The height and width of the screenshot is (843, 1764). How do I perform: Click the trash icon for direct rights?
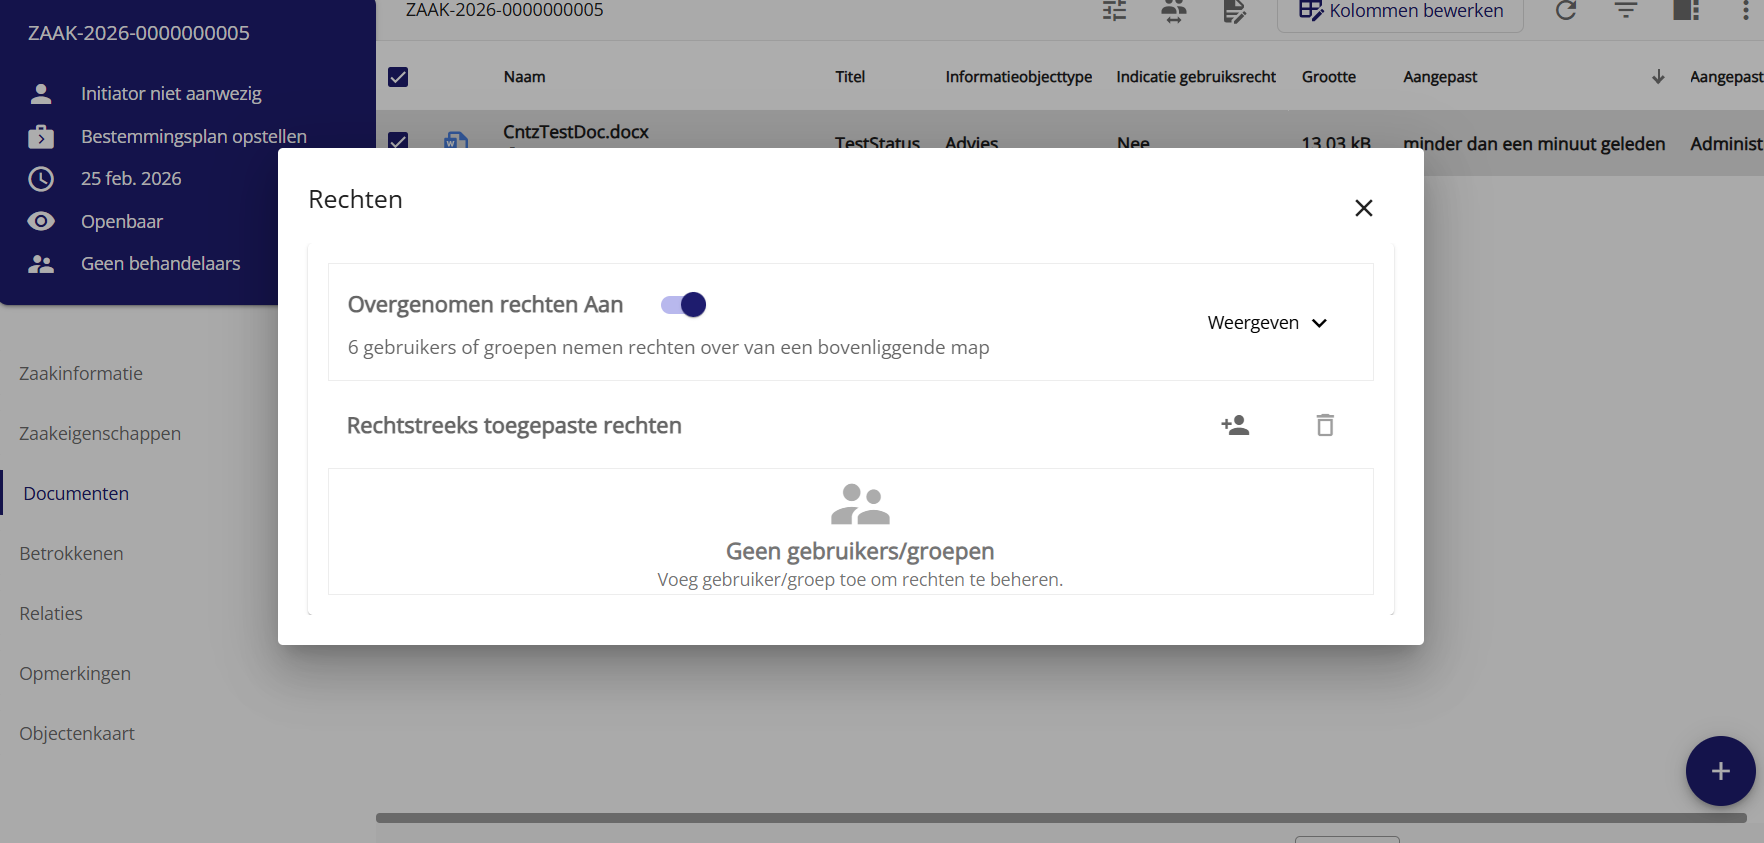point(1325,425)
